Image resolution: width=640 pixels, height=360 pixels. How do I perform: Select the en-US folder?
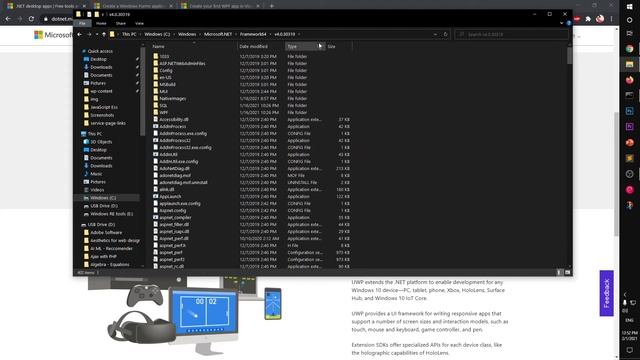tap(165, 77)
